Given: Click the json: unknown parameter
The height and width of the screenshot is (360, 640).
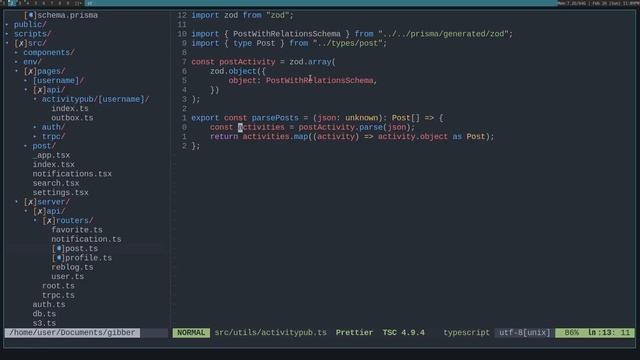Looking at the screenshot, I should pyautogui.click(x=347, y=118).
